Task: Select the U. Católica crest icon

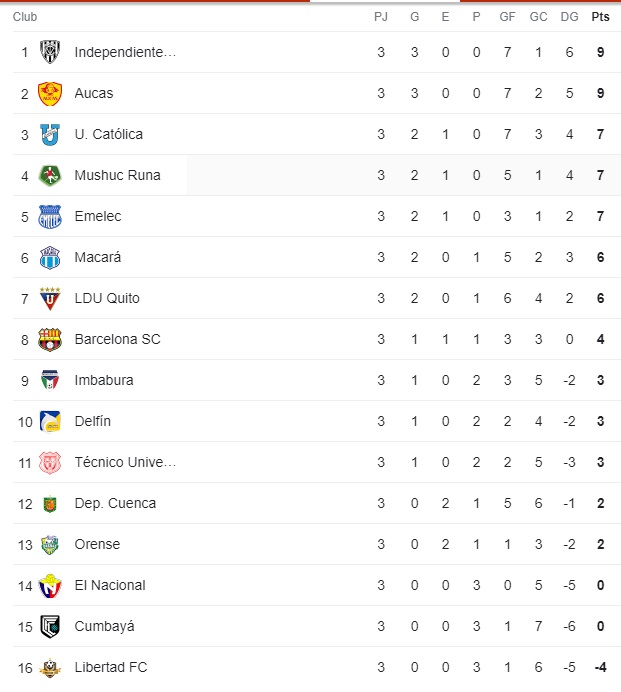Action: (x=50, y=134)
